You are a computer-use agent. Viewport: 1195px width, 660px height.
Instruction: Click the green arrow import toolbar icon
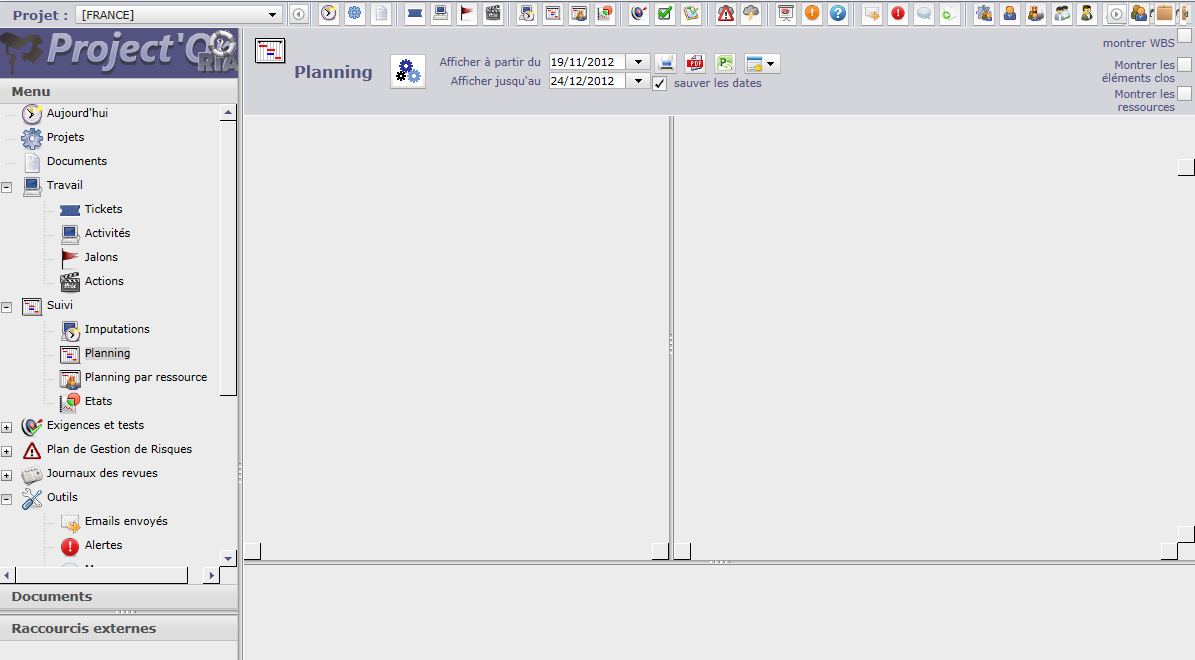click(950, 13)
